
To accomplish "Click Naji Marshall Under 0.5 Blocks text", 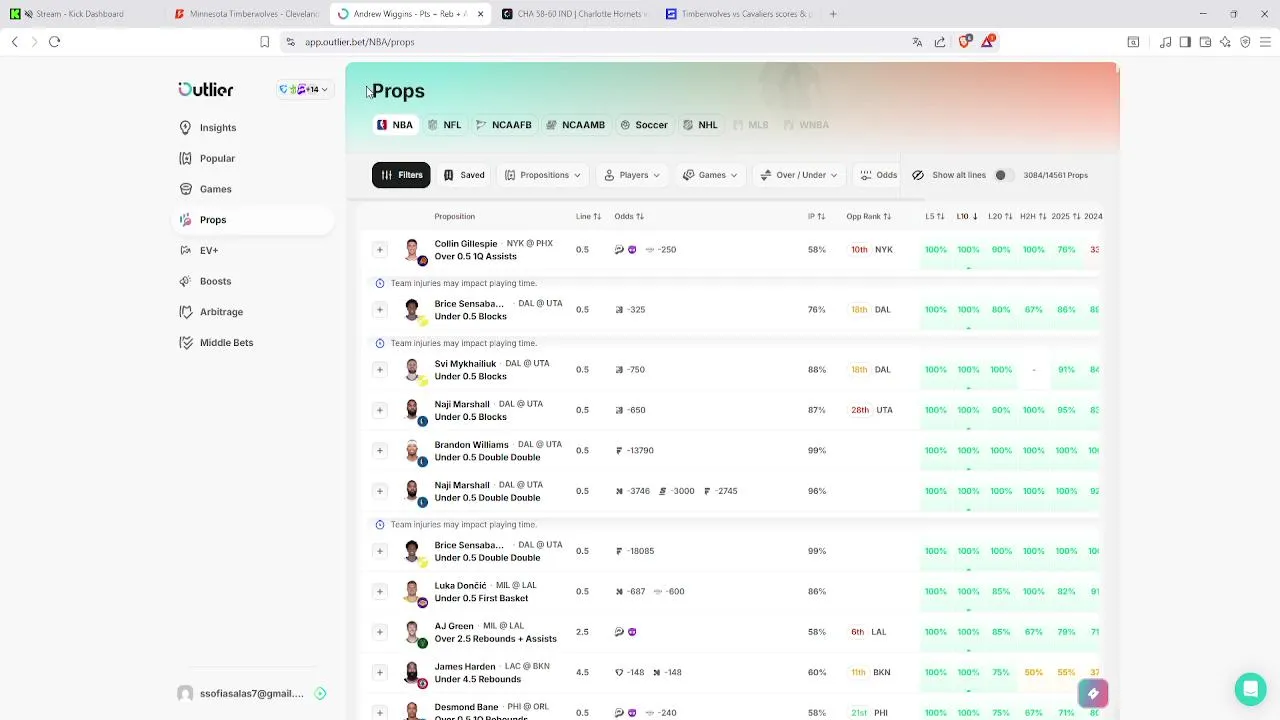I will pos(470,417).
